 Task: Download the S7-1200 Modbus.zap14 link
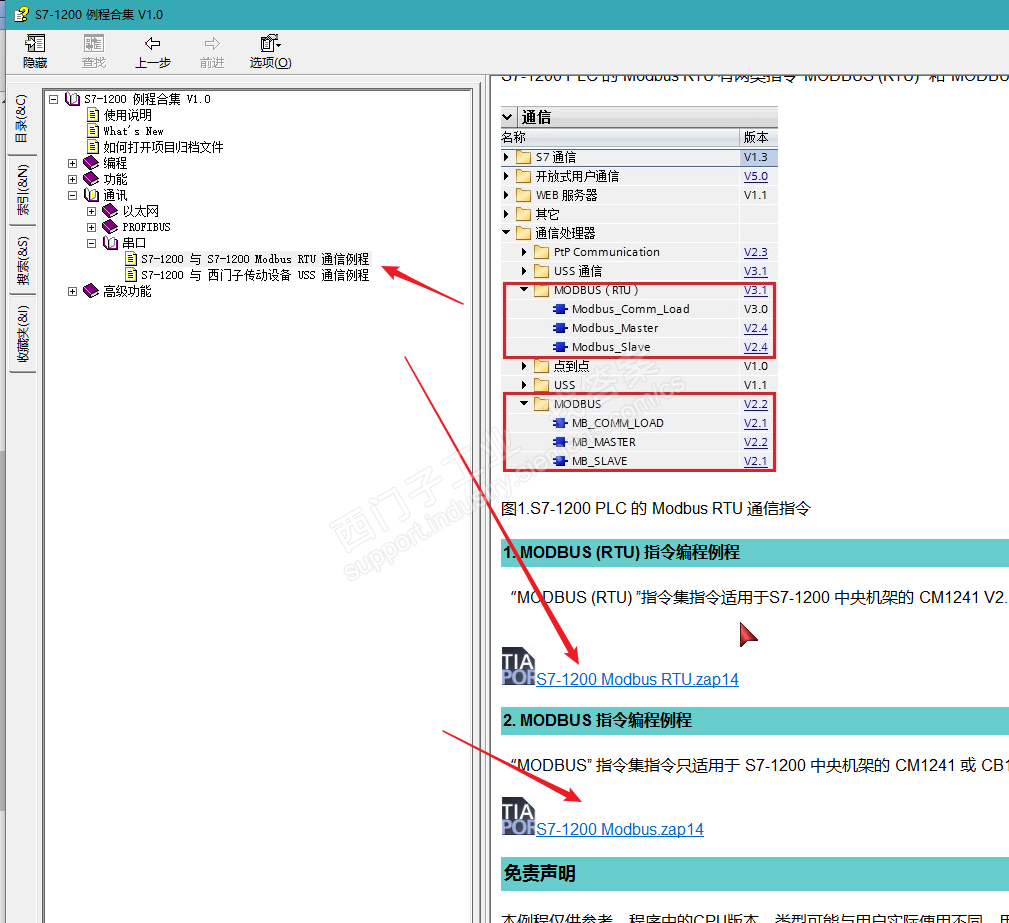point(620,829)
